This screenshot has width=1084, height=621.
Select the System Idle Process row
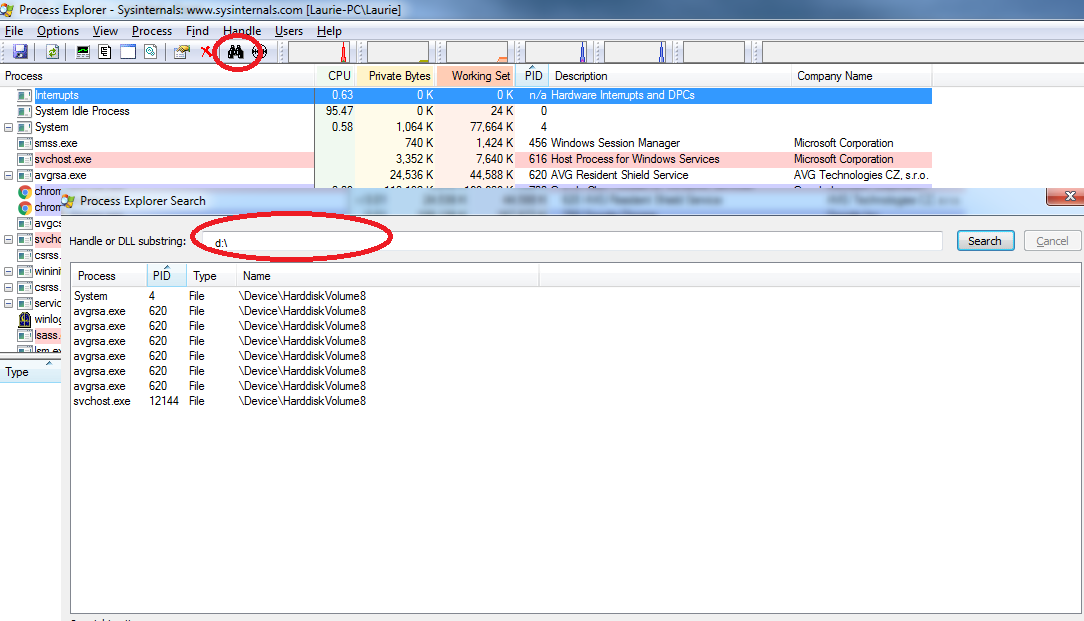[466, 111]
